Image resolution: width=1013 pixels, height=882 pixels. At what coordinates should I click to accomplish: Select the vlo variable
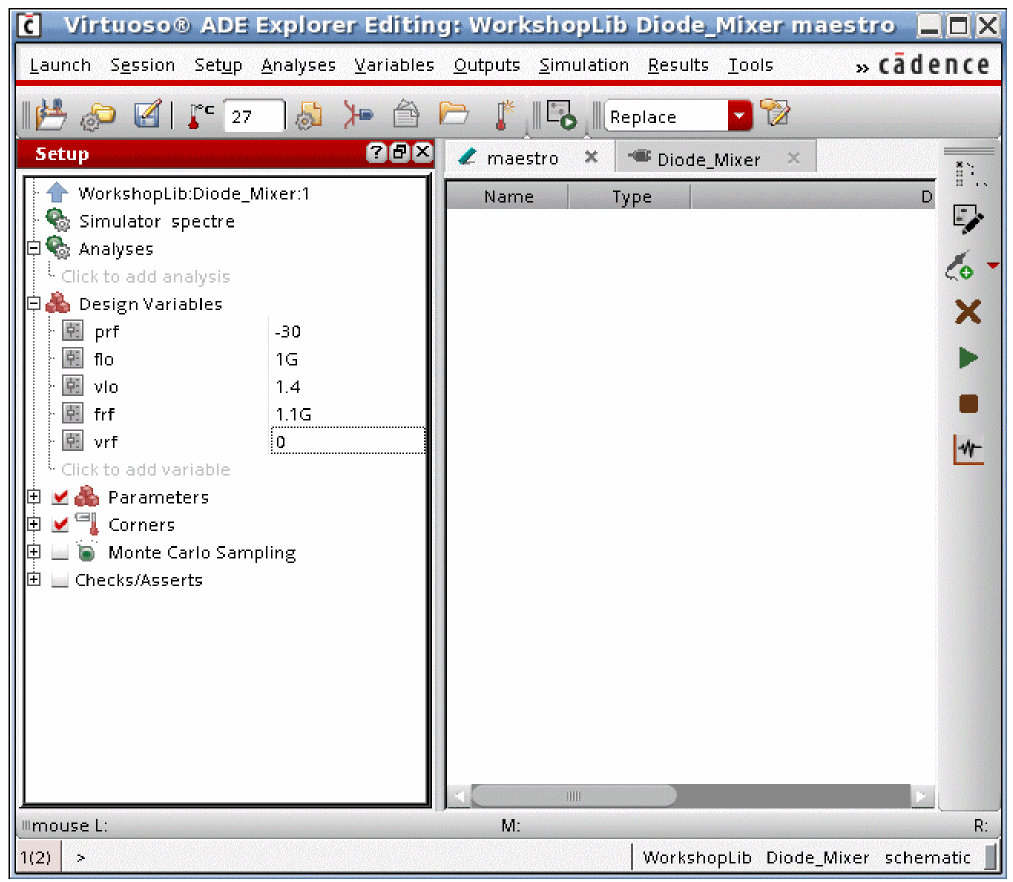point(105,387)
